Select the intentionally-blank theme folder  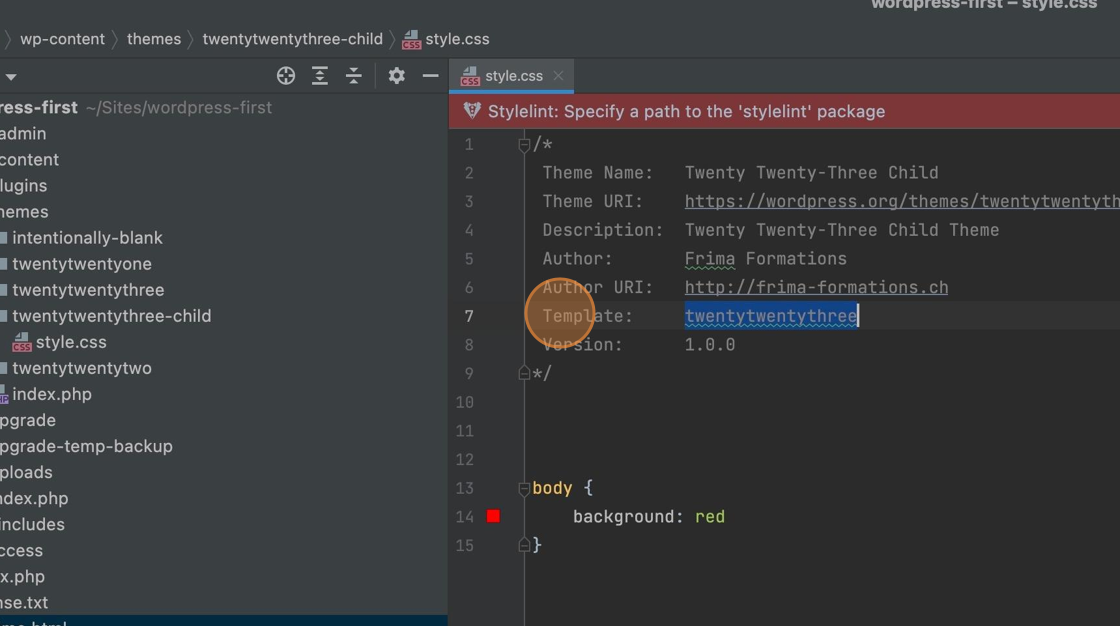87,238
